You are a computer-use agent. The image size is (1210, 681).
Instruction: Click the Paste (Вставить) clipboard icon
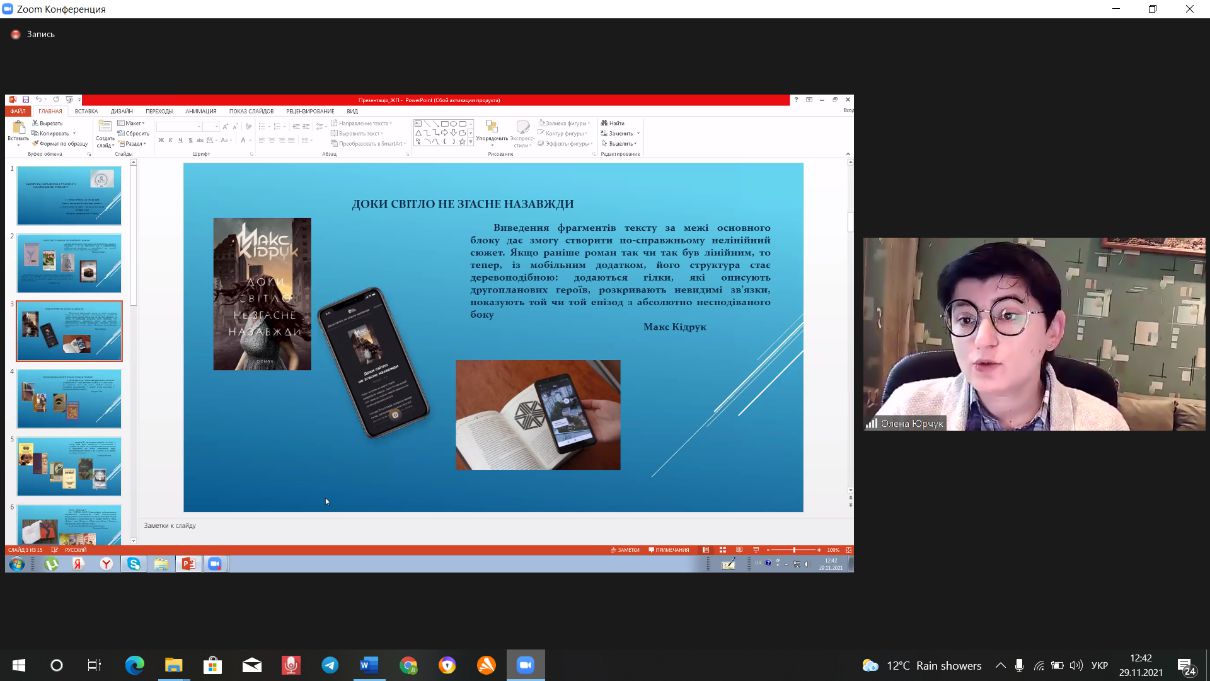(x=17, y=128)
